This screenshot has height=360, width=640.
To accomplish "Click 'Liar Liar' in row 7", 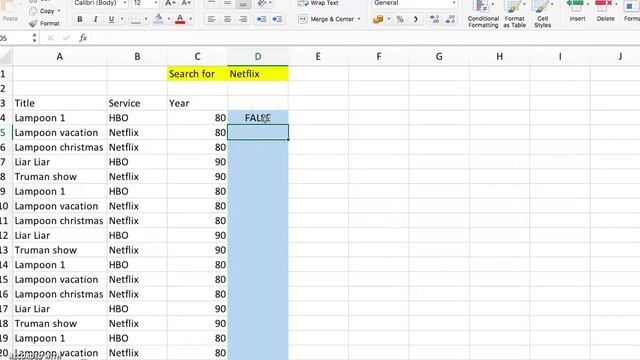I will (x=60, y=162).
